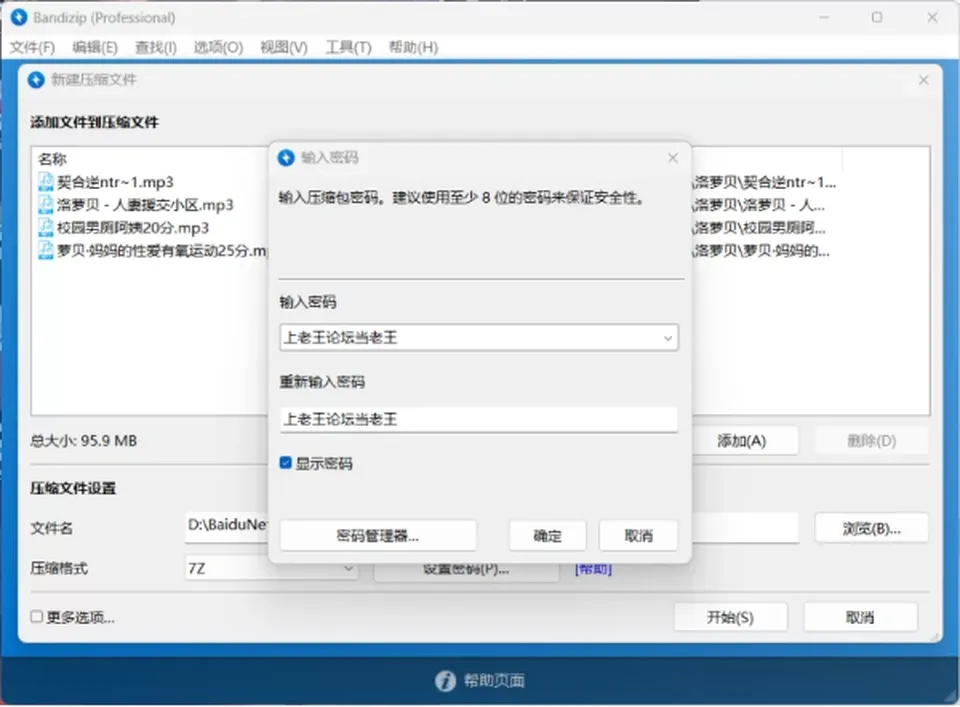
Task: Open the 选项(O) menu
Action: pos(219,47)
